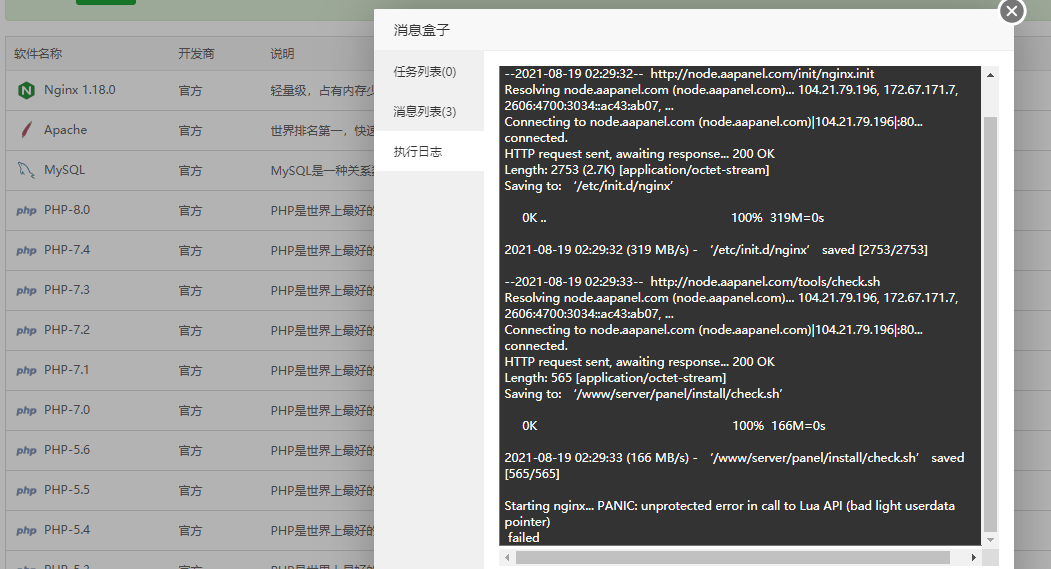The image size is (1051, 569).
Task: Click the MySQL dolphin icon
Action: [x=26, y=170]
